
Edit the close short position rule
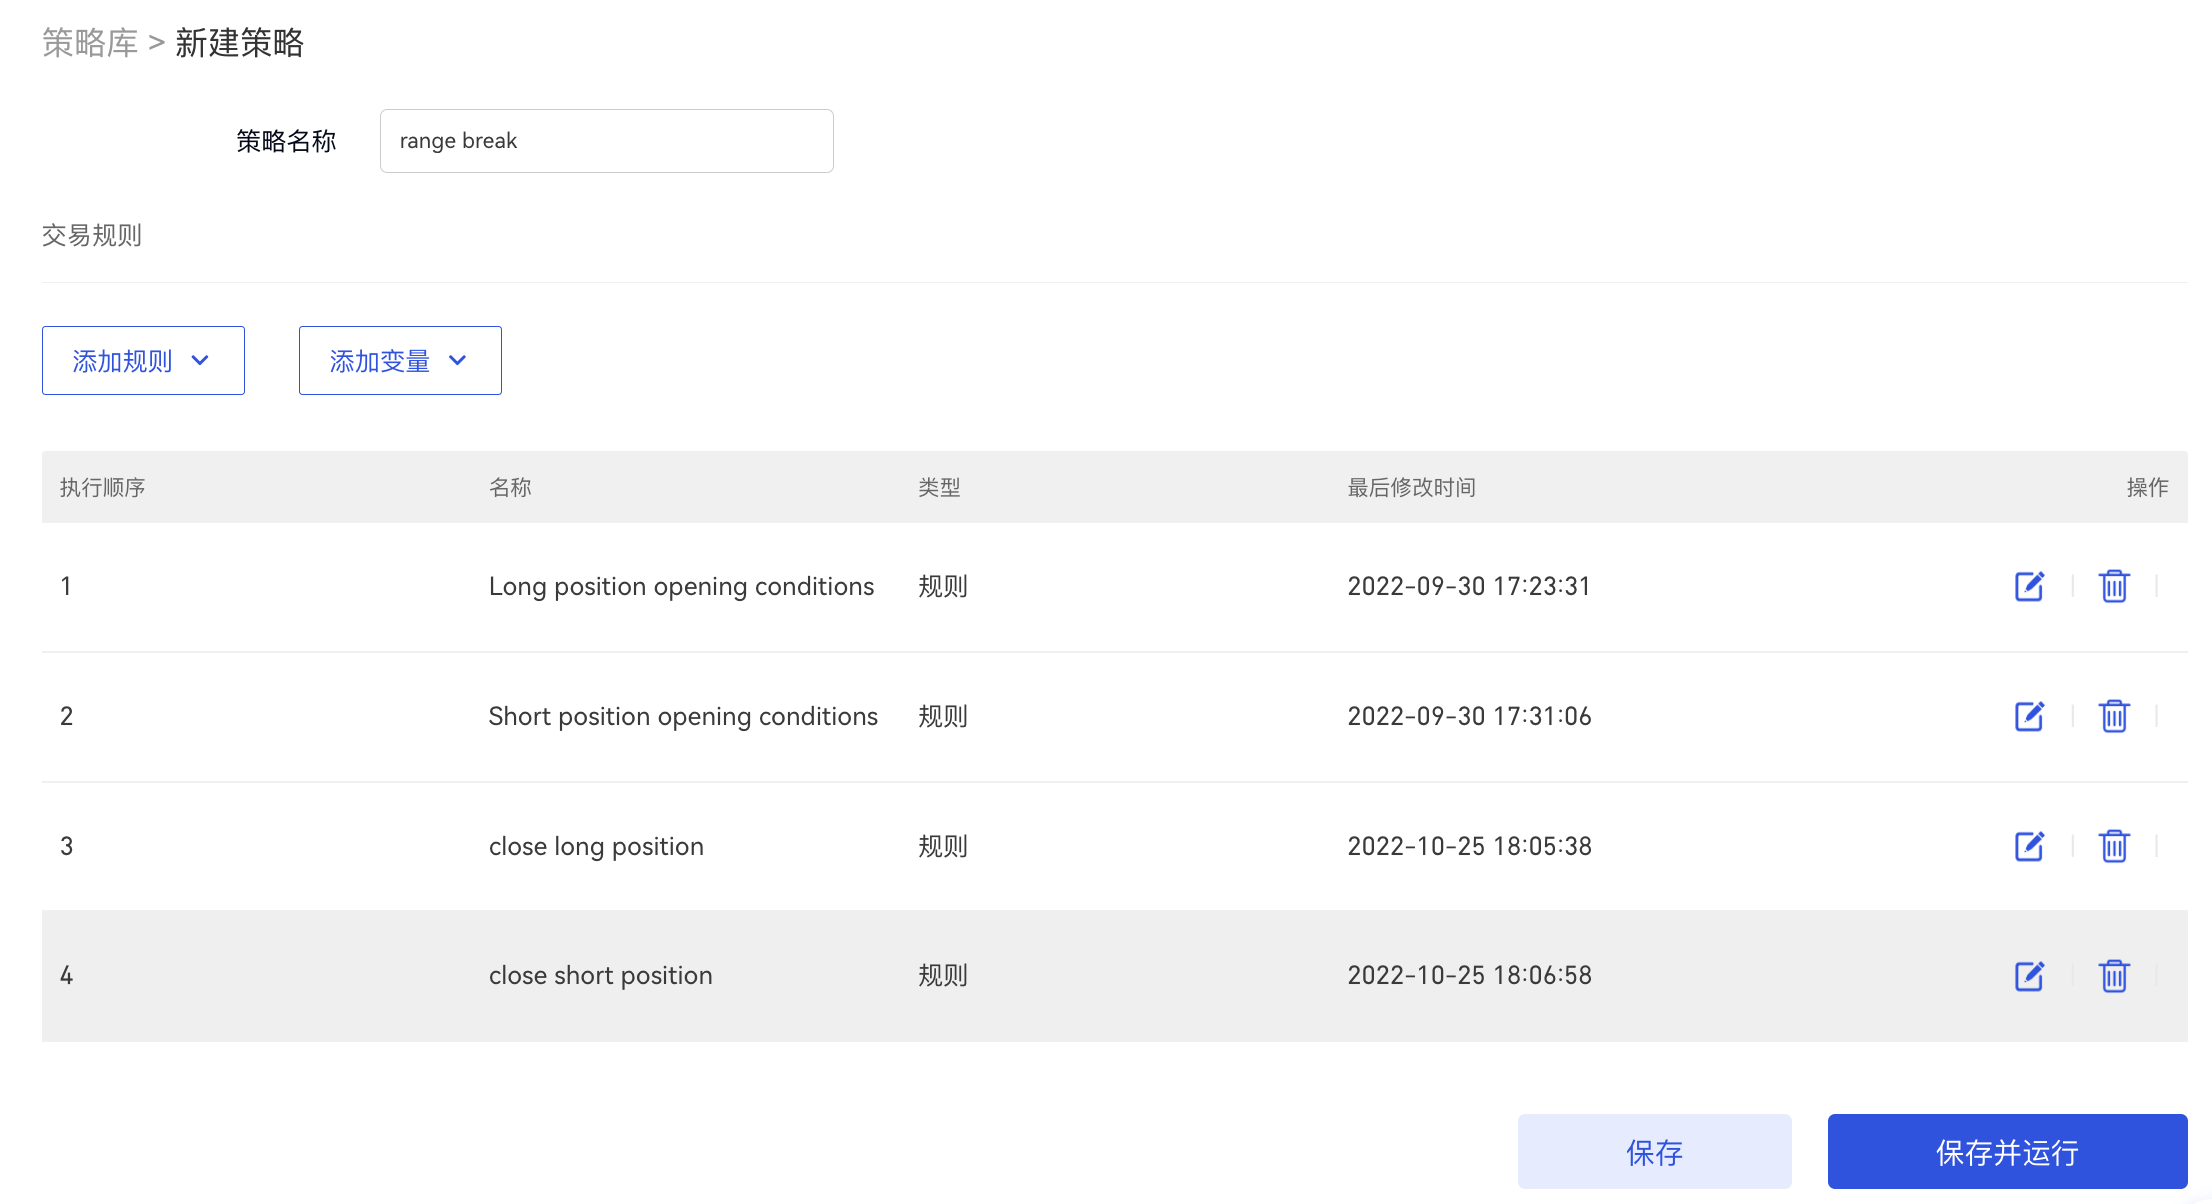click(2029, 976)
